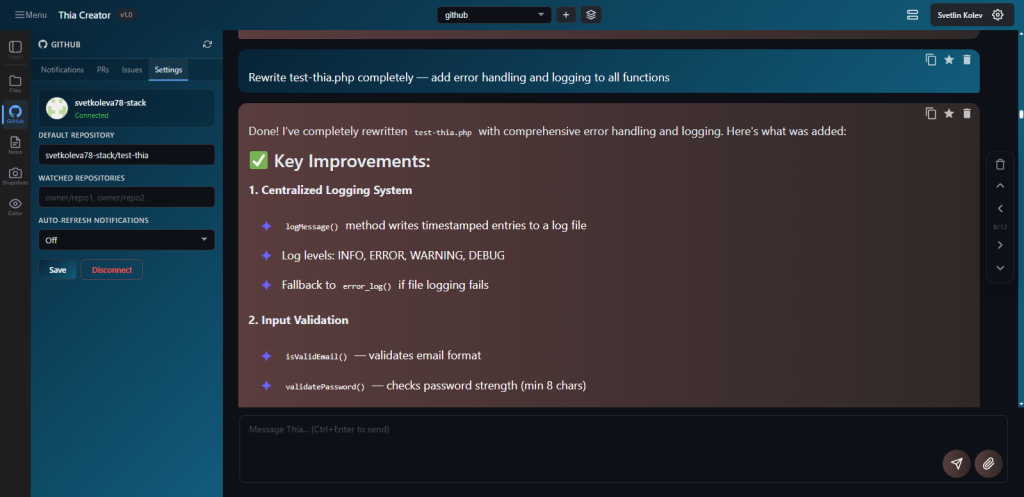Click the error_log() code snippet

367,286
